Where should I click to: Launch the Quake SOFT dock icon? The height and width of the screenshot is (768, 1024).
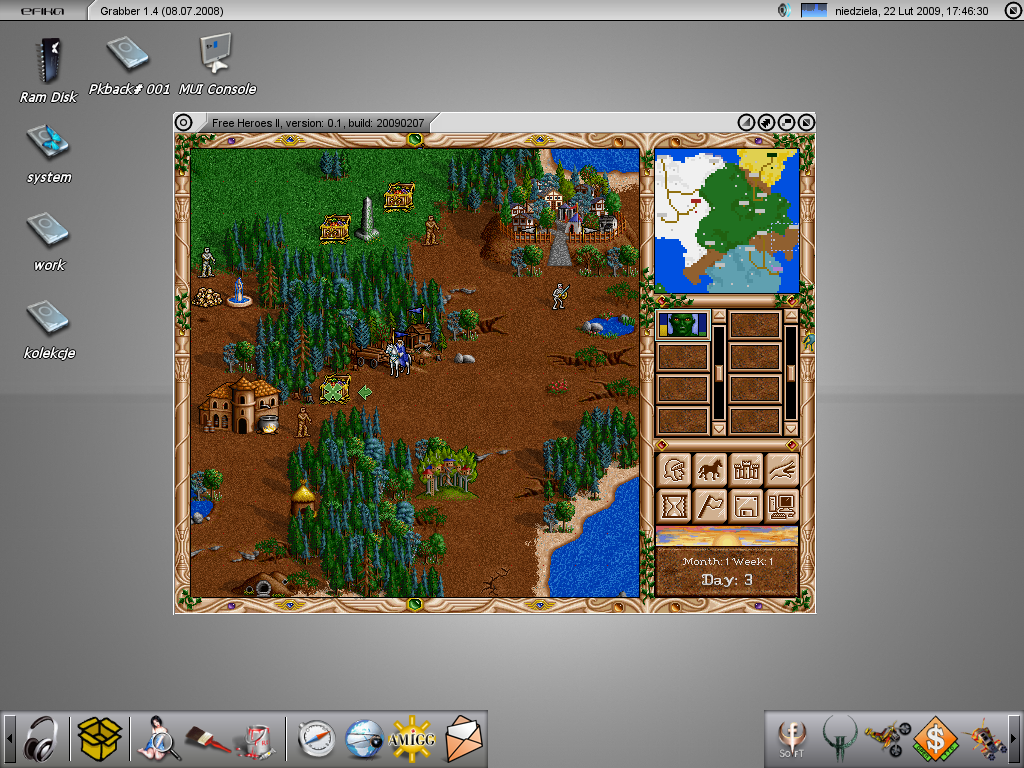click(792, 739)
